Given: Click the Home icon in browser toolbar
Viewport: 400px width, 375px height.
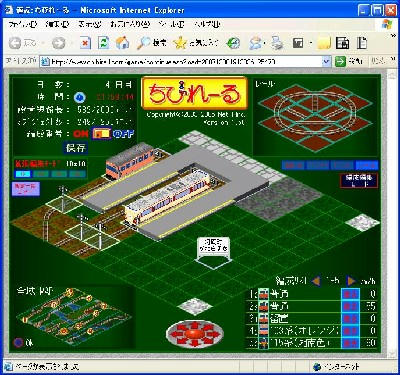Looking at the screenshot, I should coord(122,43).
